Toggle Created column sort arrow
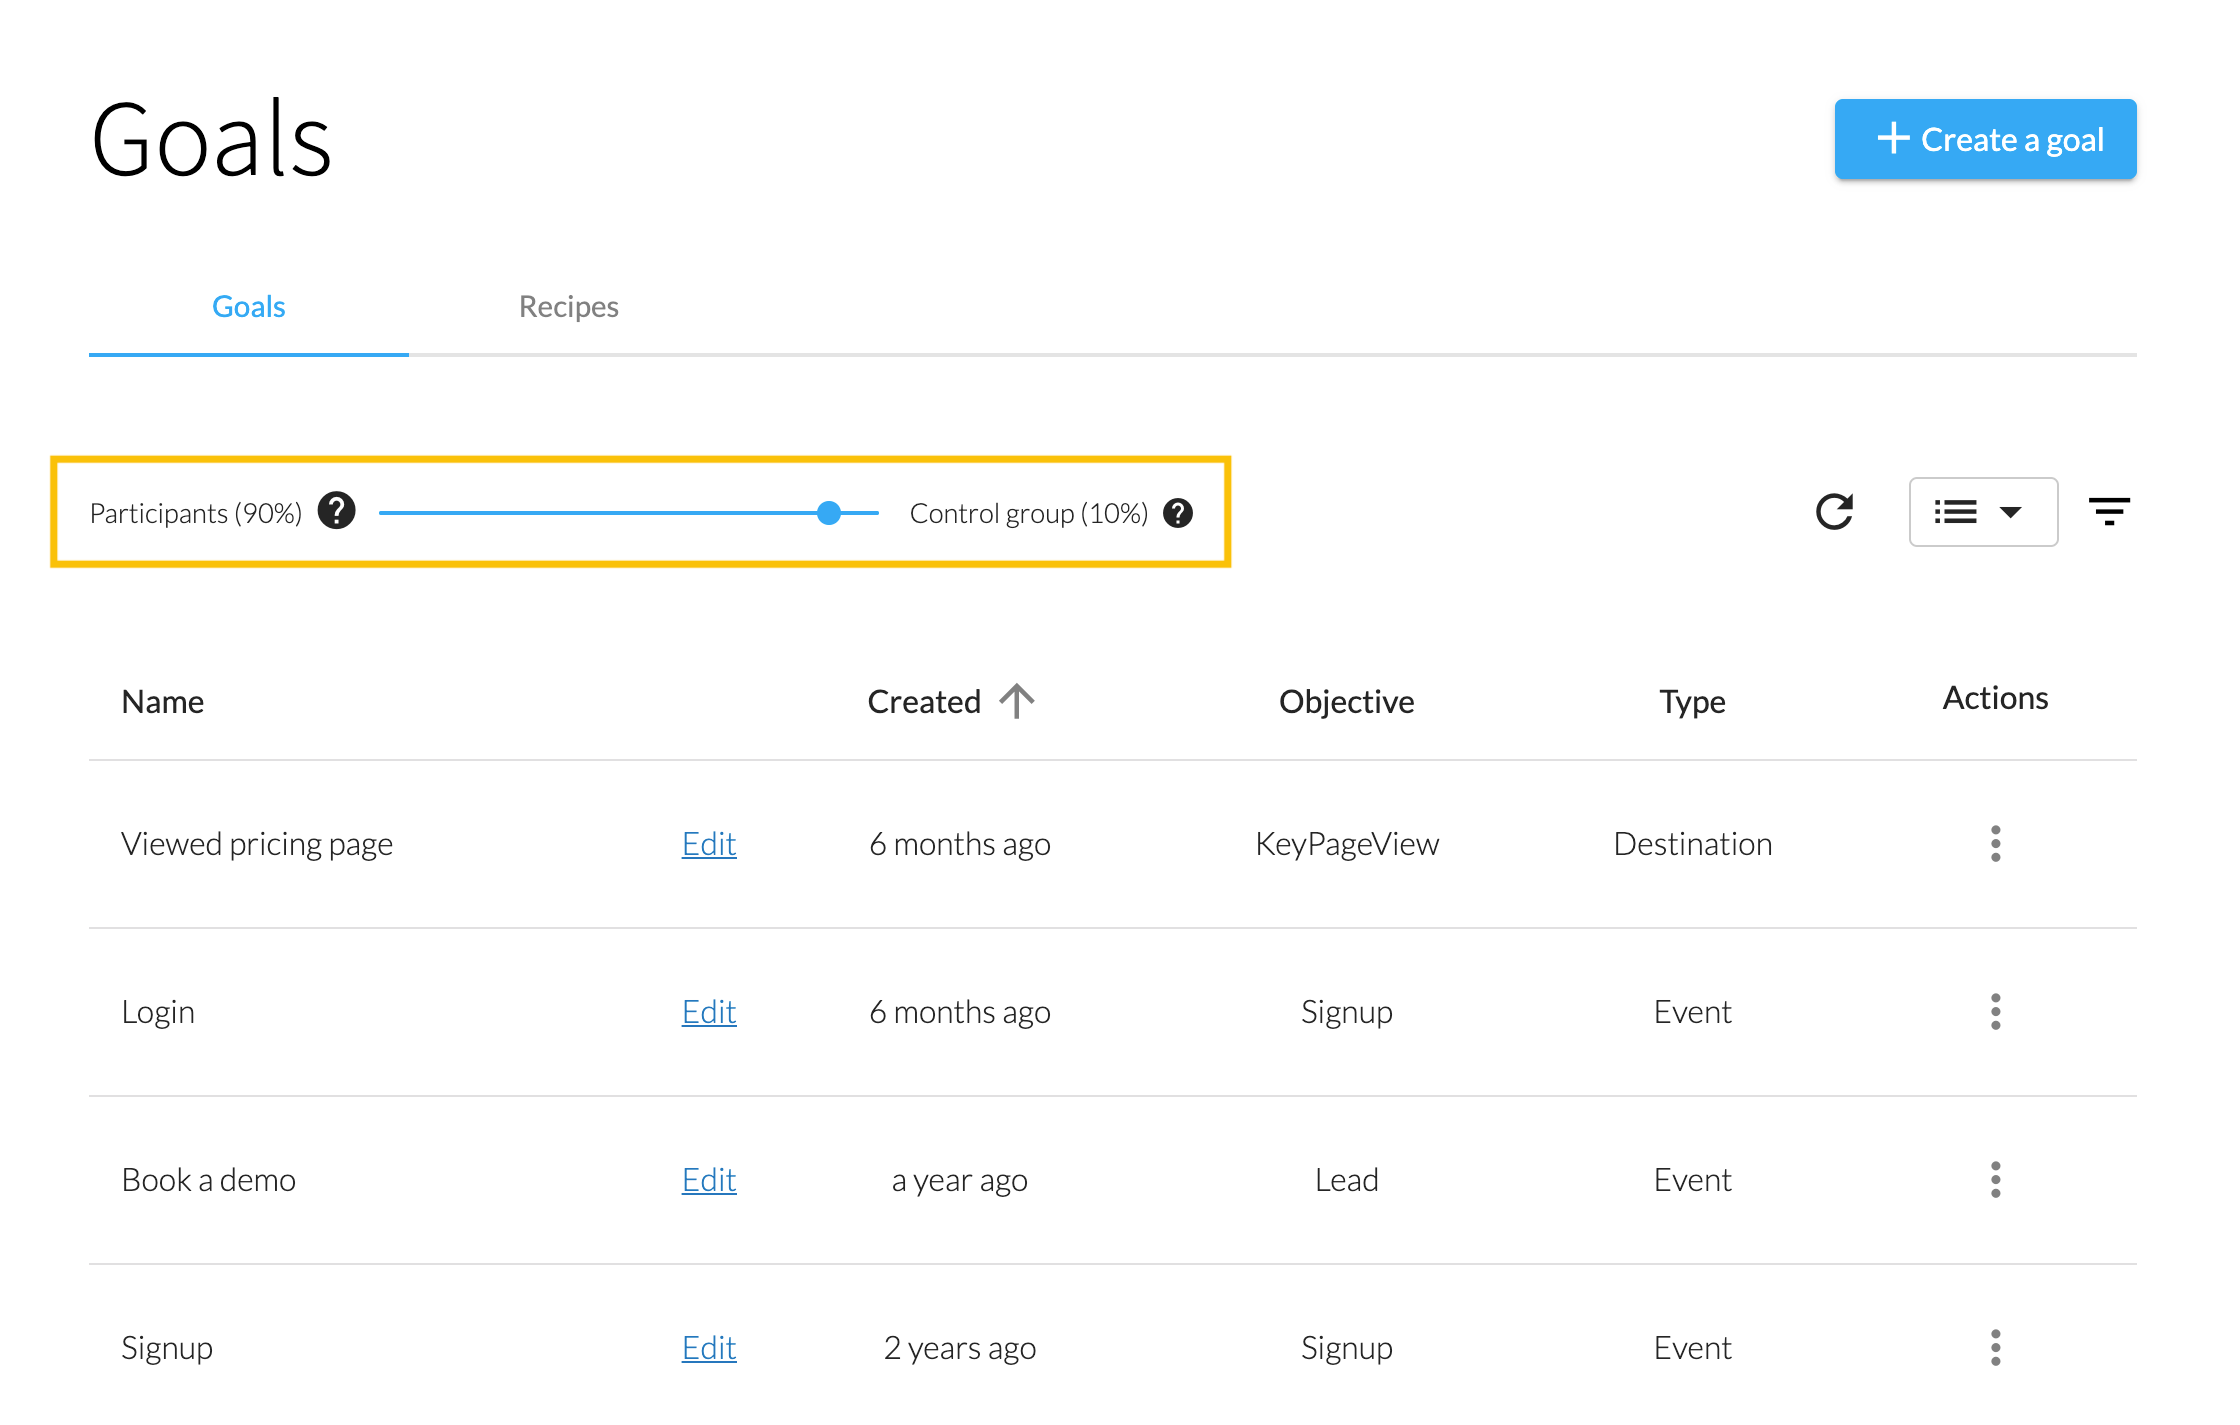 click(x=1017, y=701)
